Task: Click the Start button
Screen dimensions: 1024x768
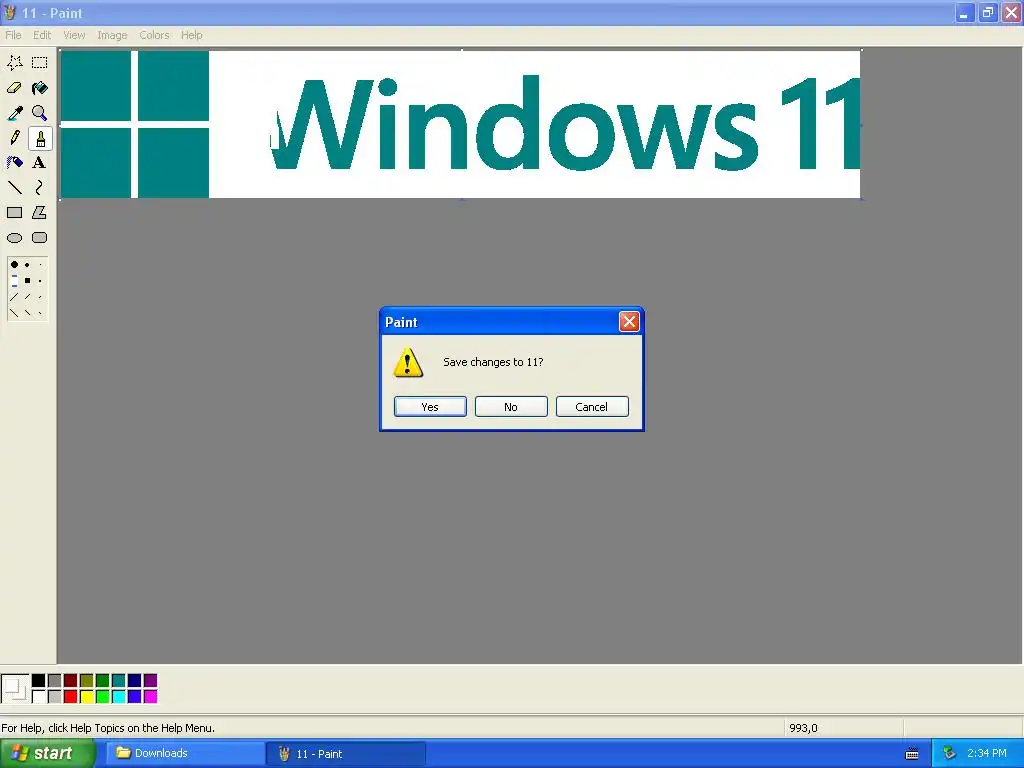Action: [47, 754]
